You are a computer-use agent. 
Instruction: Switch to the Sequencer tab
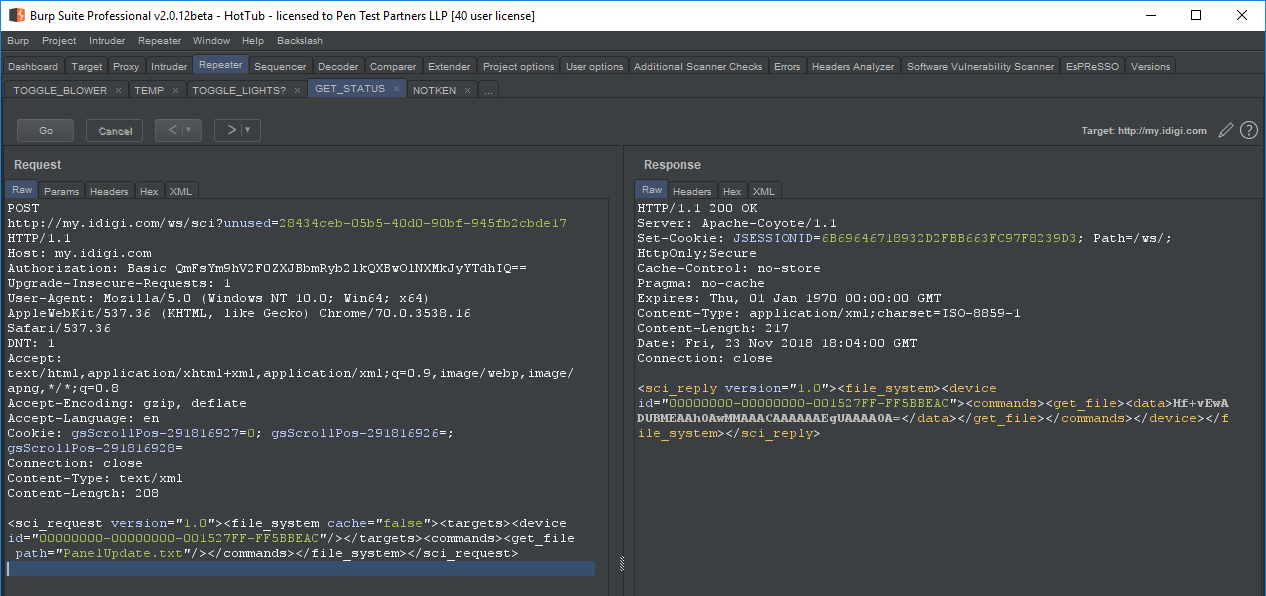pos(280,67)
